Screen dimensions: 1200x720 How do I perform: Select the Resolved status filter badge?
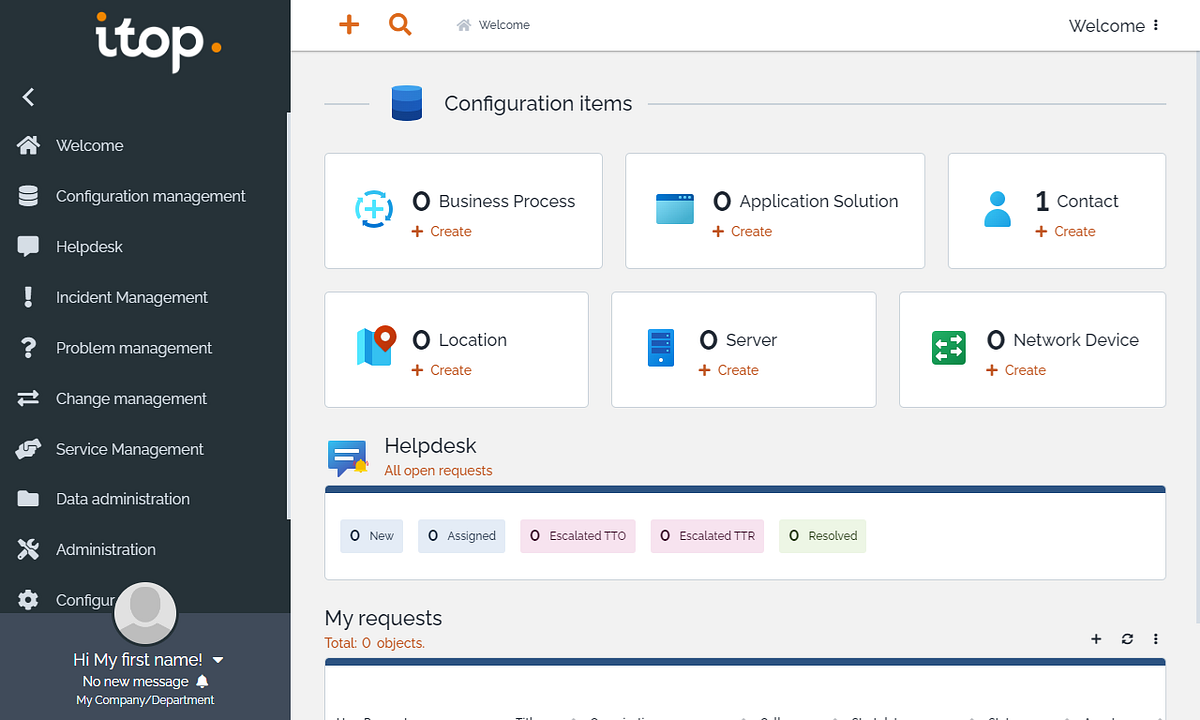[822, 536]
